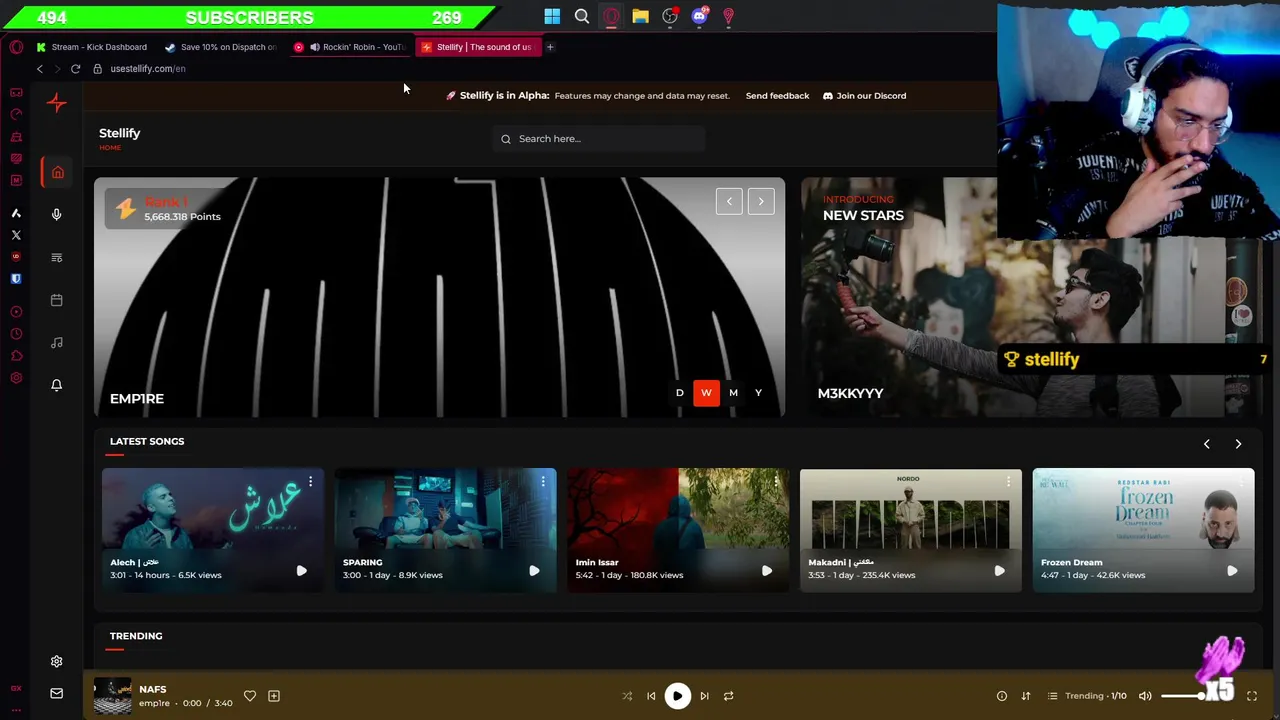Open options menu on Makadni card

point(1008,482)
